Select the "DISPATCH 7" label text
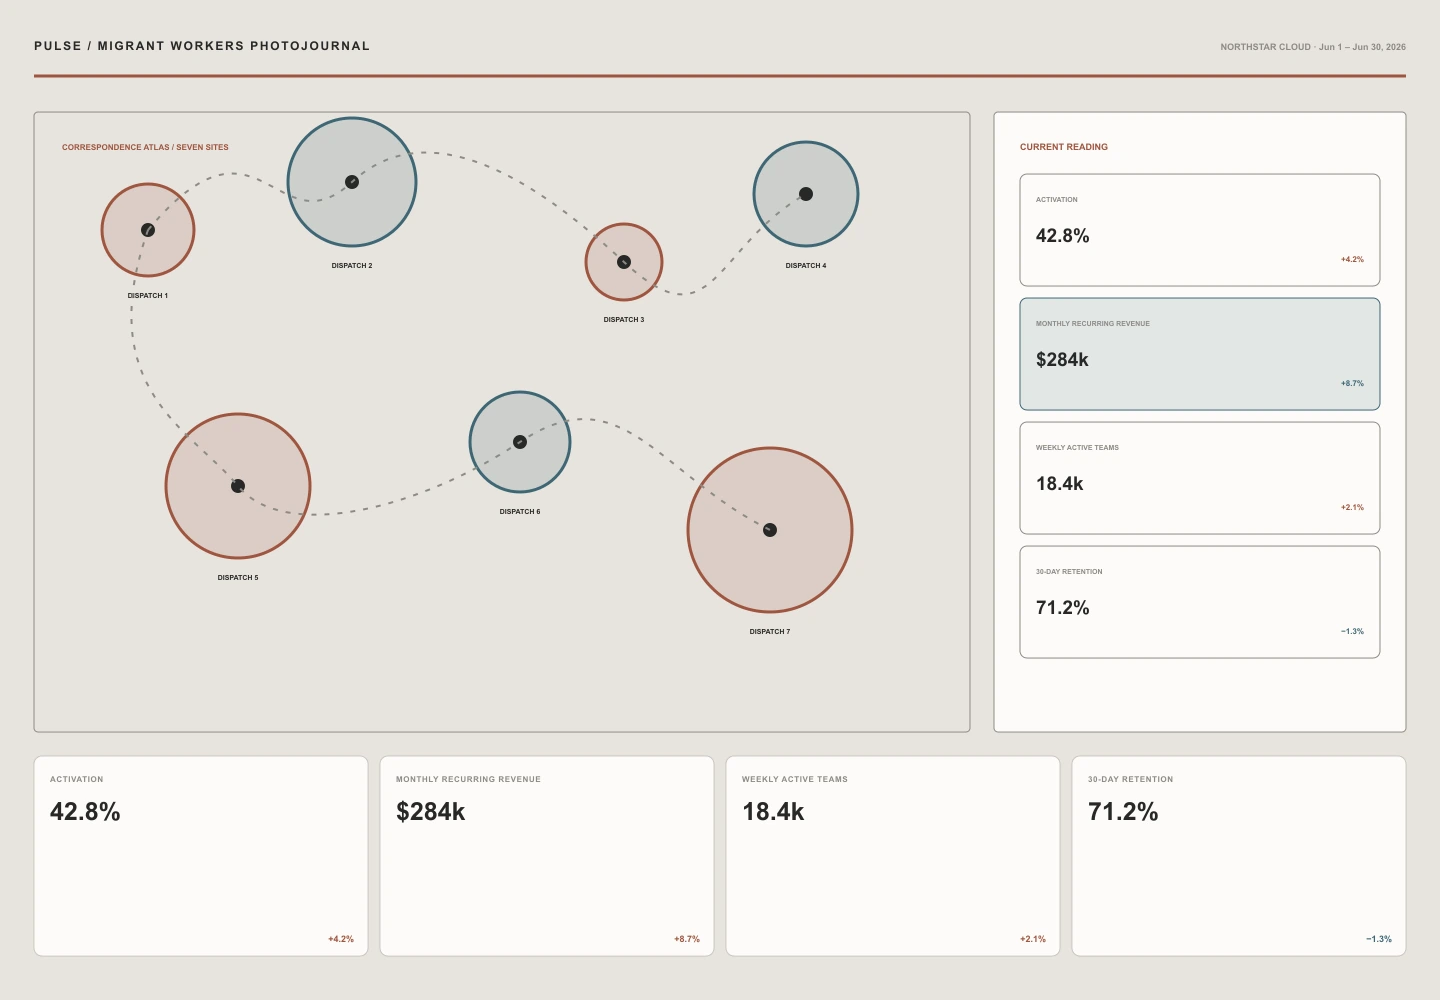 tap(770, 632)
